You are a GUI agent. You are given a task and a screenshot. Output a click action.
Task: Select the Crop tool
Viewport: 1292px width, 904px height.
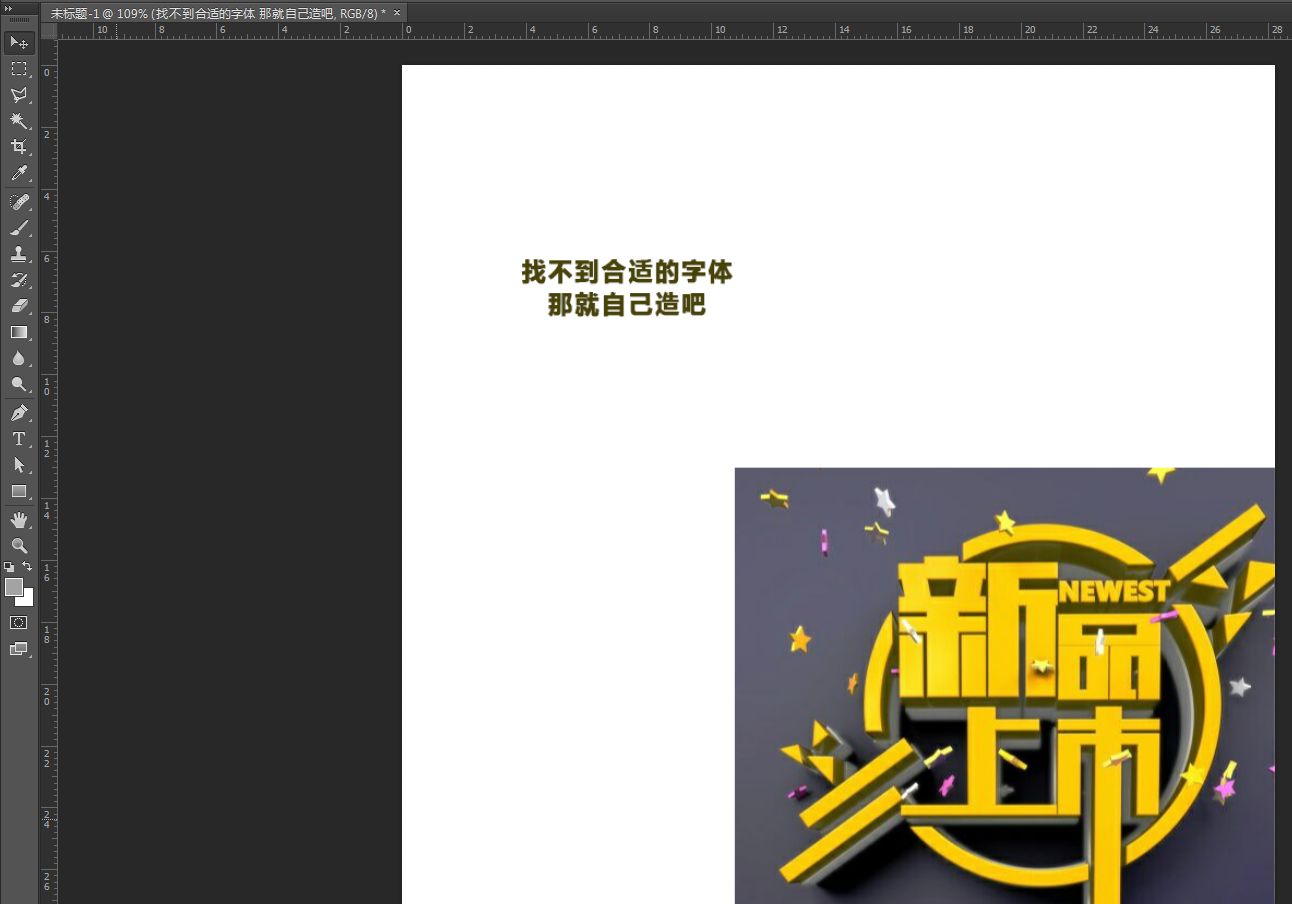pos(19,147)
